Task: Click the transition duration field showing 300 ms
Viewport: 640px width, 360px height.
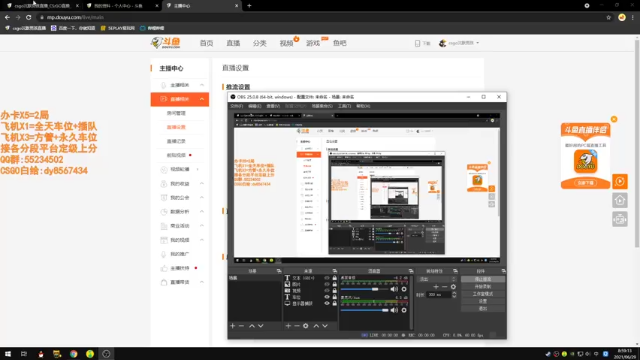Action: coord(439,295)
